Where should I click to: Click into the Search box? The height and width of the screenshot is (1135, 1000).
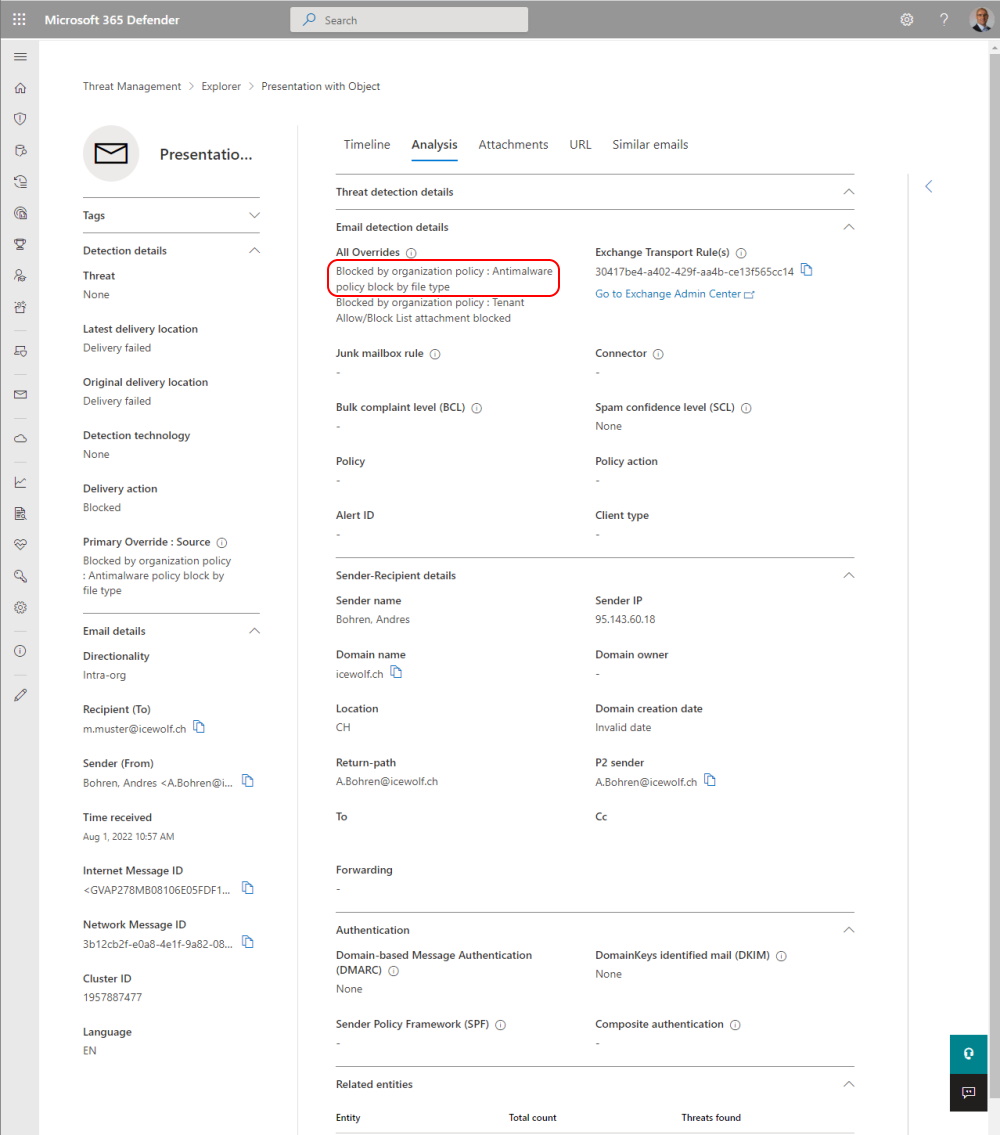tap(409, 20)
